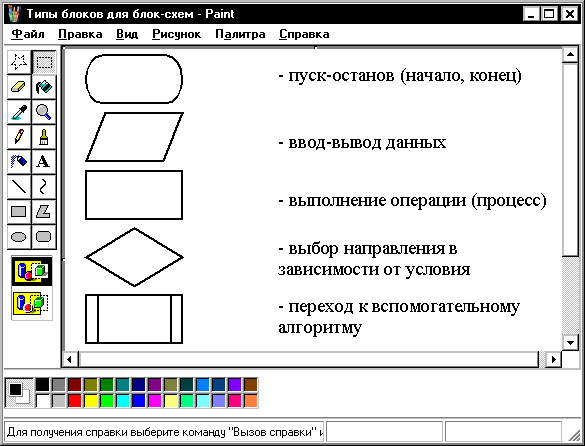Maximize the Paint window

click(550, 14)
